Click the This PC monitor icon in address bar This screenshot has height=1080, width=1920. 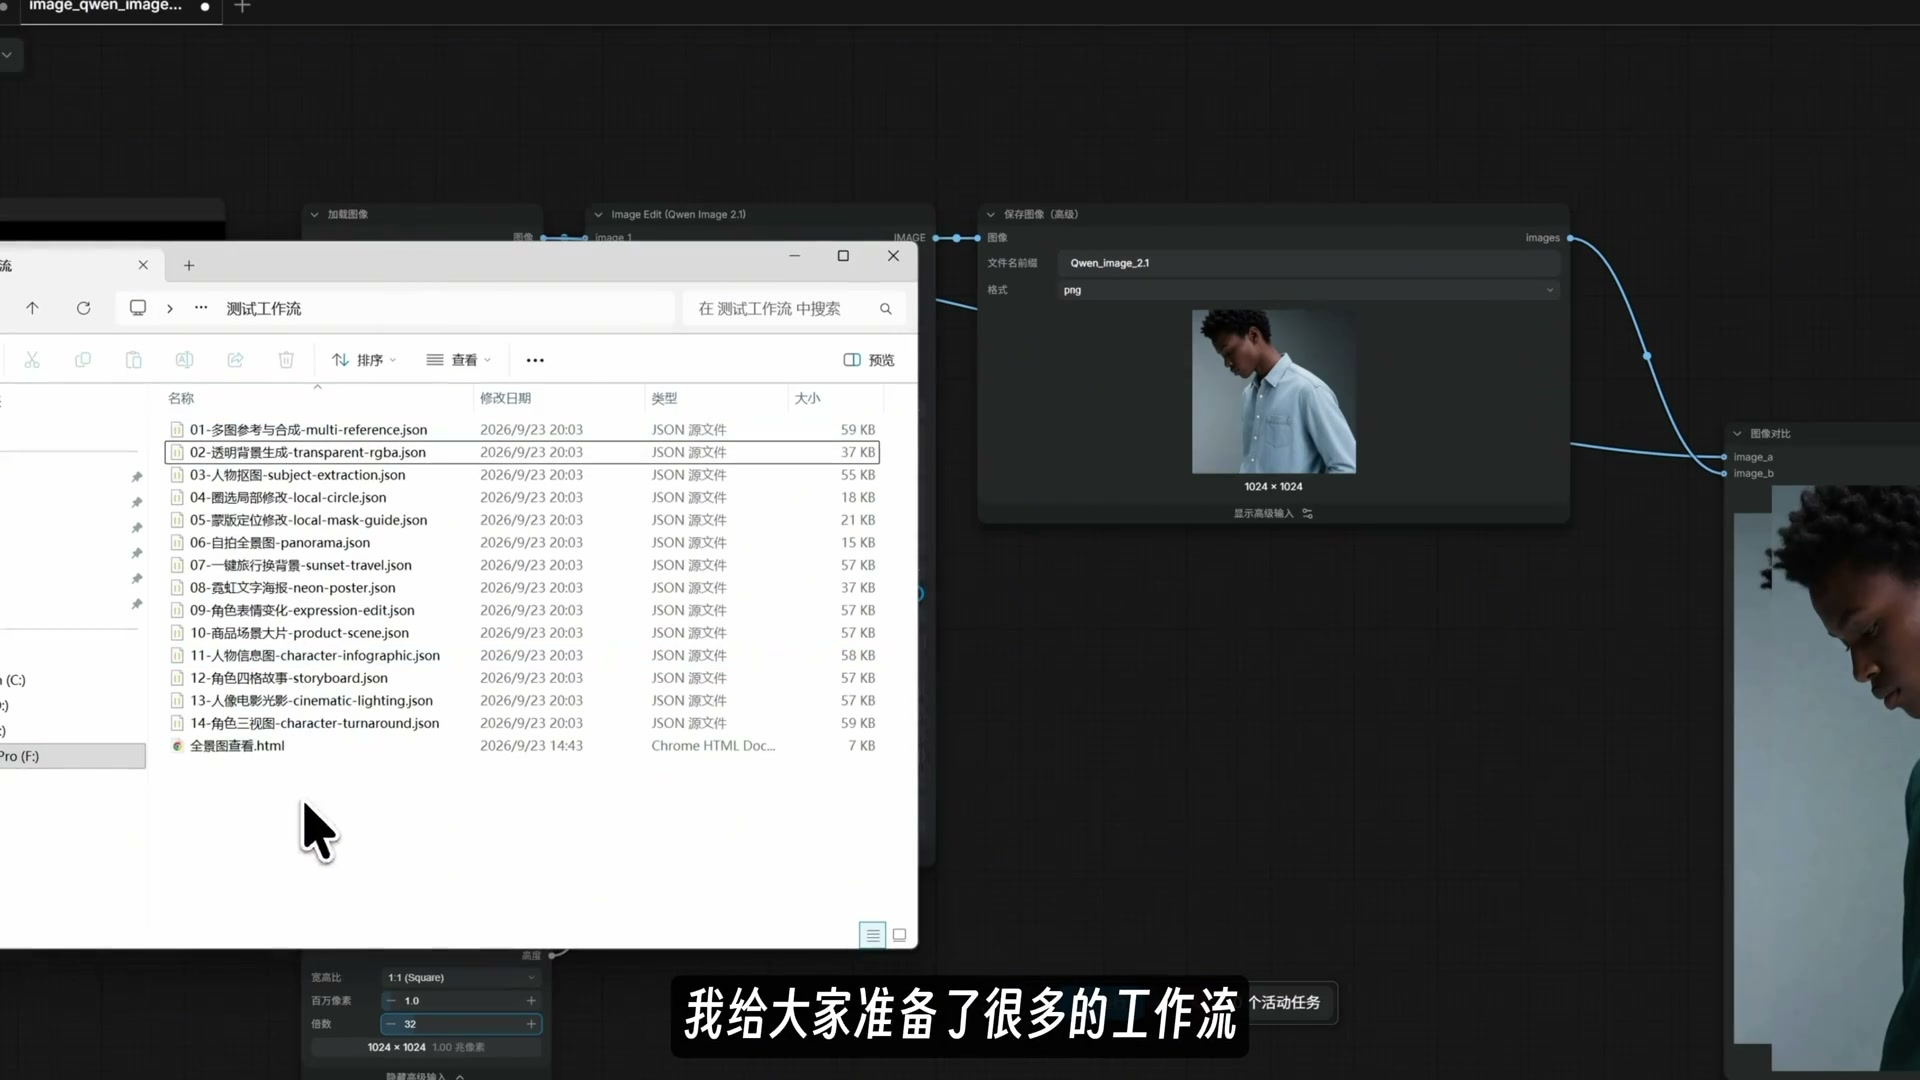(x=138, y=308)
